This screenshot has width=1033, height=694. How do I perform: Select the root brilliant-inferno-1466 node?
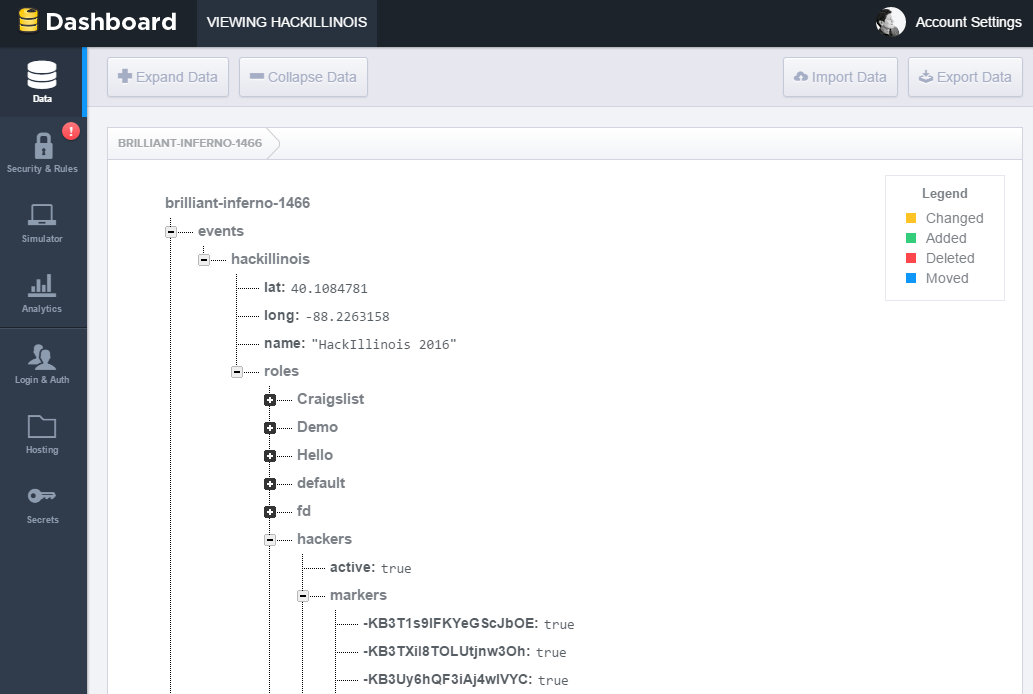(x=237, y=203)
